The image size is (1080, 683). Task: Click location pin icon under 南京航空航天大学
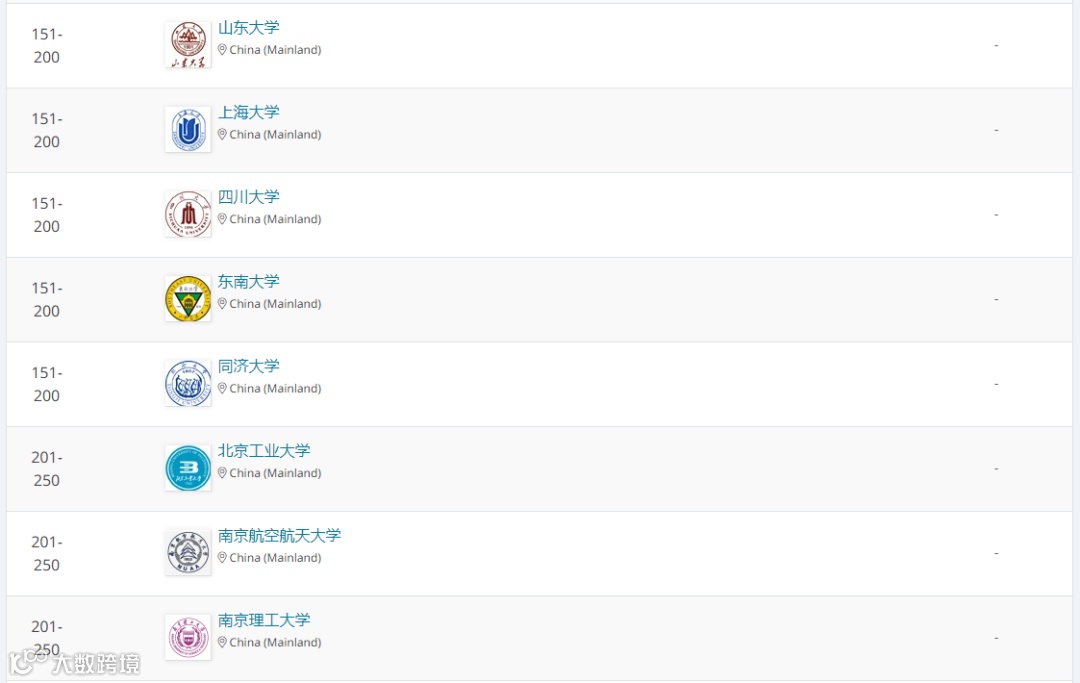point(222,558)
